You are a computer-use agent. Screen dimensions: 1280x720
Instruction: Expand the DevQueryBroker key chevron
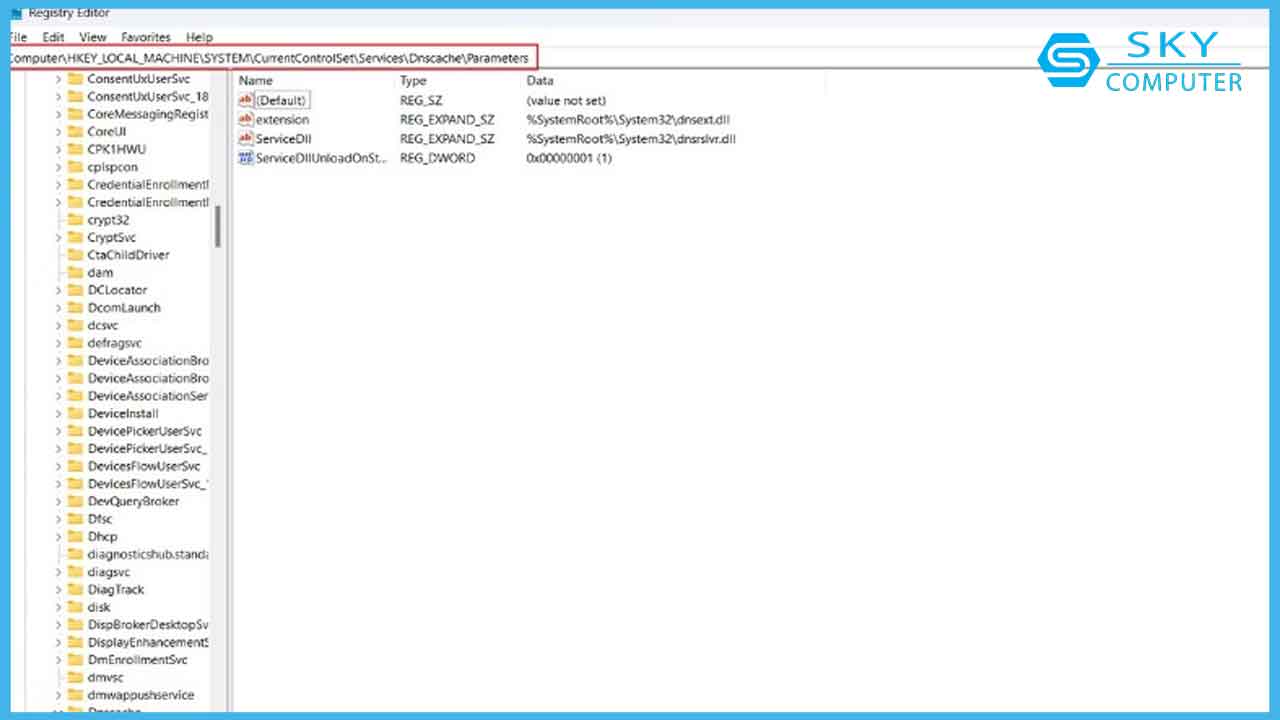click(x=58, y=501)
